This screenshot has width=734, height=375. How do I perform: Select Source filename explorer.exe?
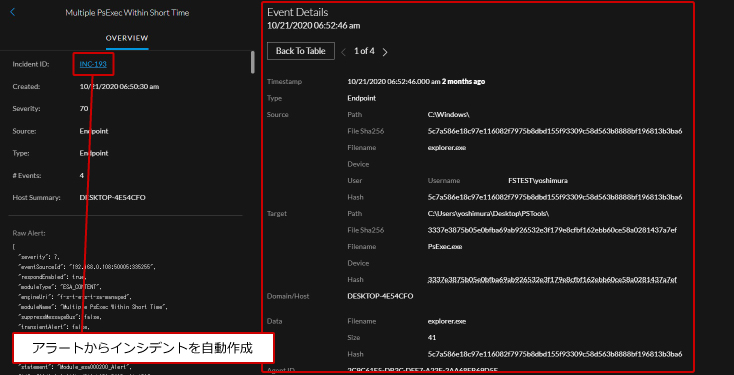pos(447,147)
